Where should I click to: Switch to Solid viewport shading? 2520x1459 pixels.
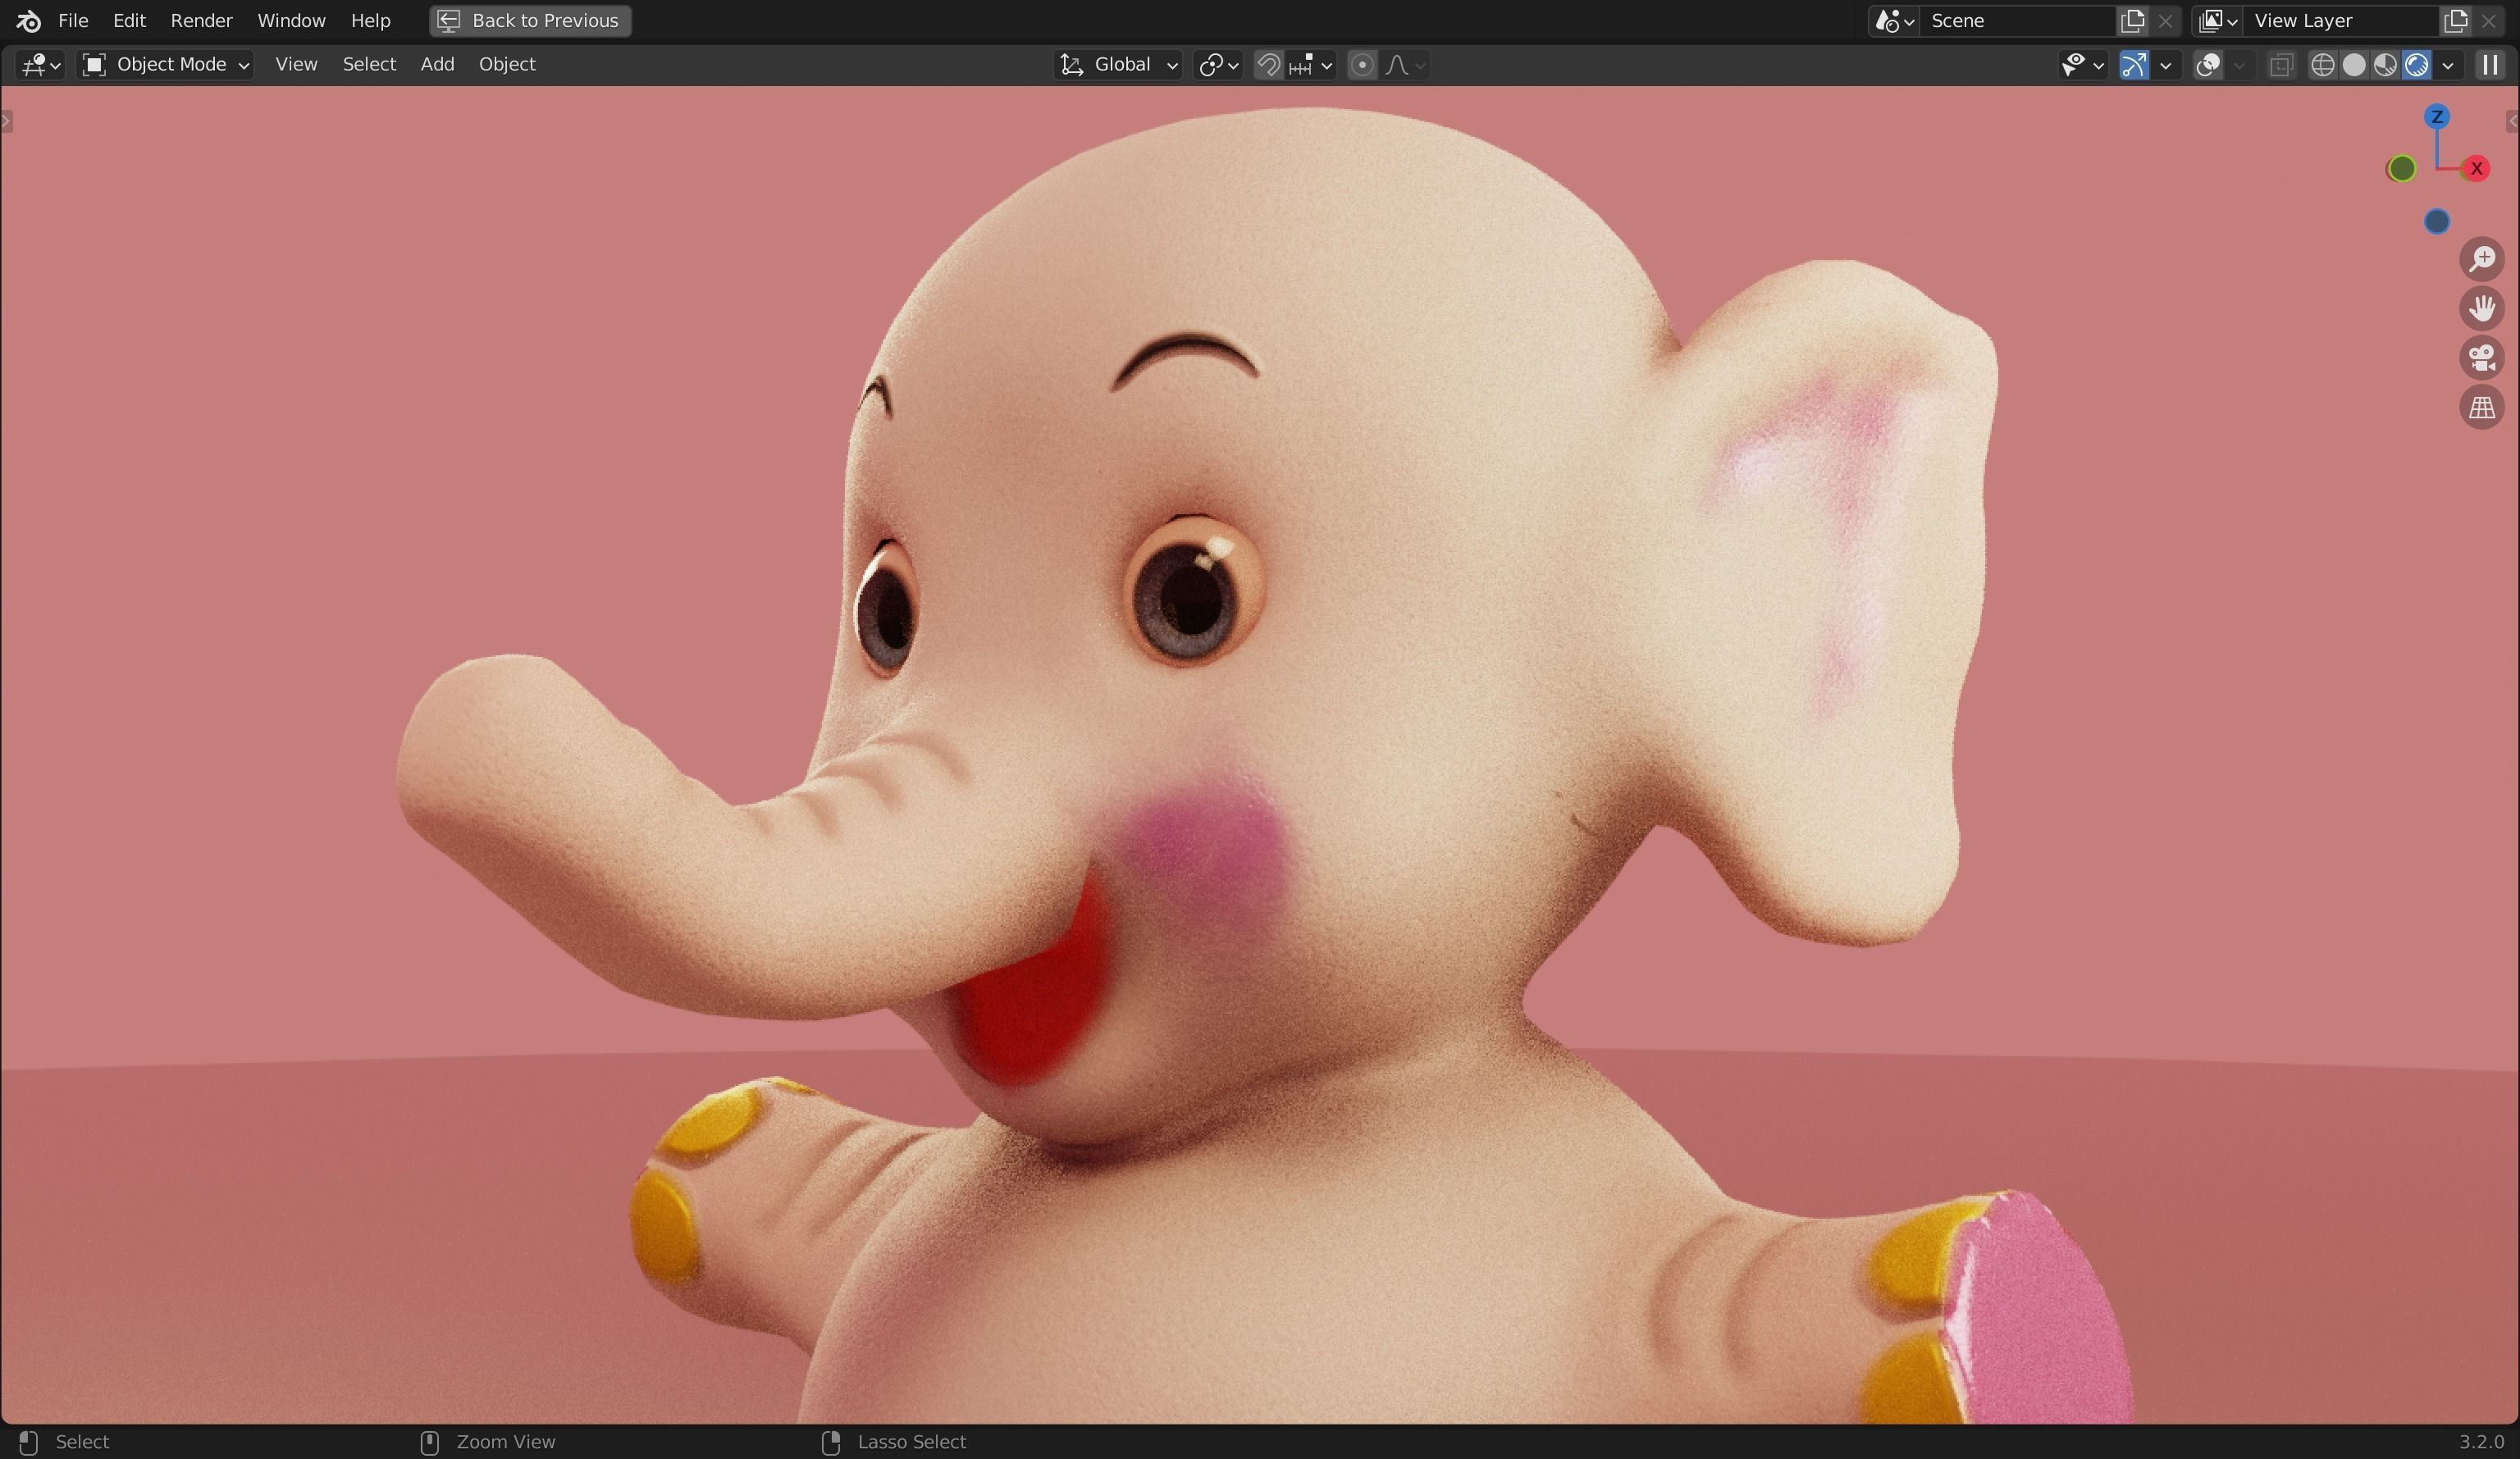(2354, 65)
